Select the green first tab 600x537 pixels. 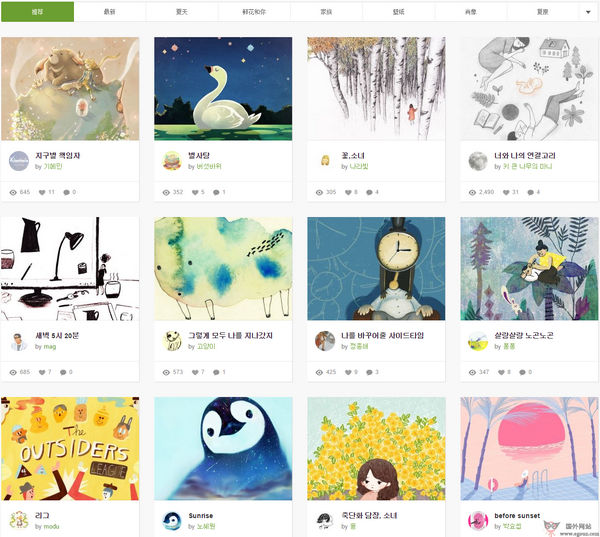pos(38,12)
